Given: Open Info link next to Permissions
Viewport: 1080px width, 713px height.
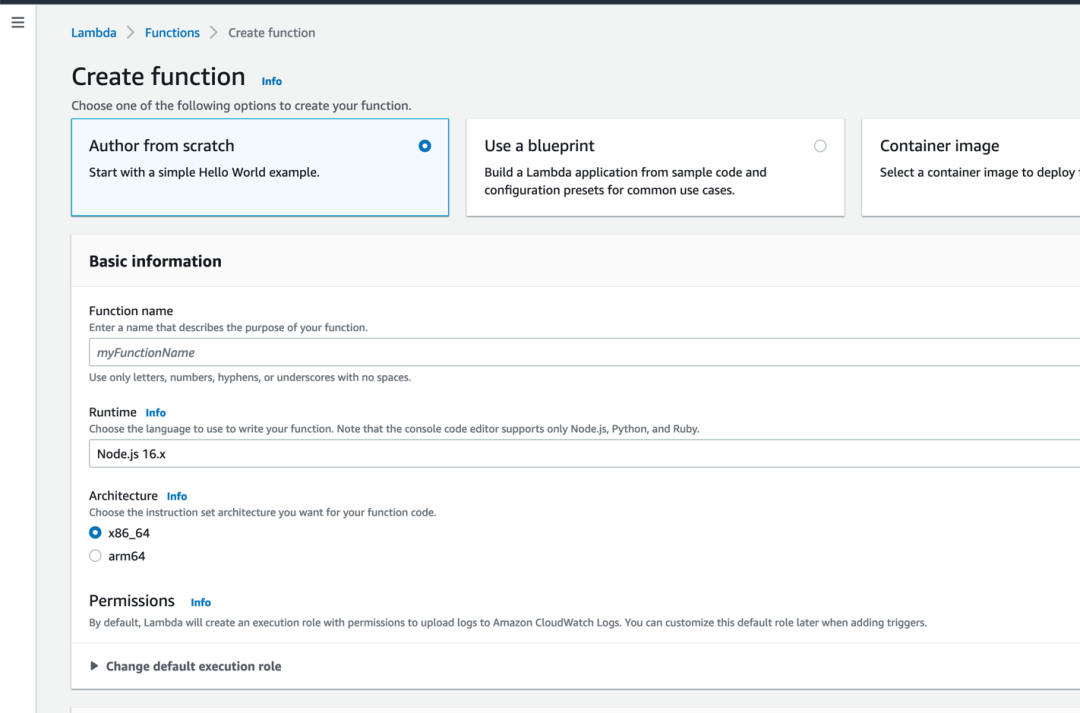Looking at the screenshot, I should coord(201,602).
